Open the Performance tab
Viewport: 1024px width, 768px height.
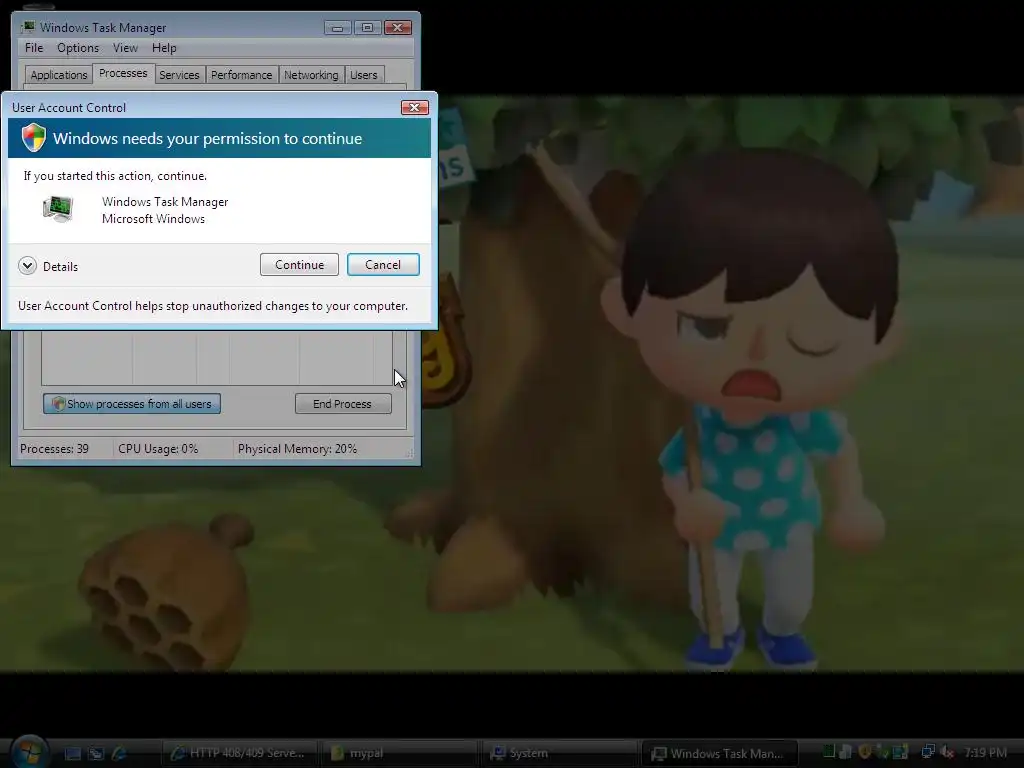pyautogui.click(x=241, y=74)
